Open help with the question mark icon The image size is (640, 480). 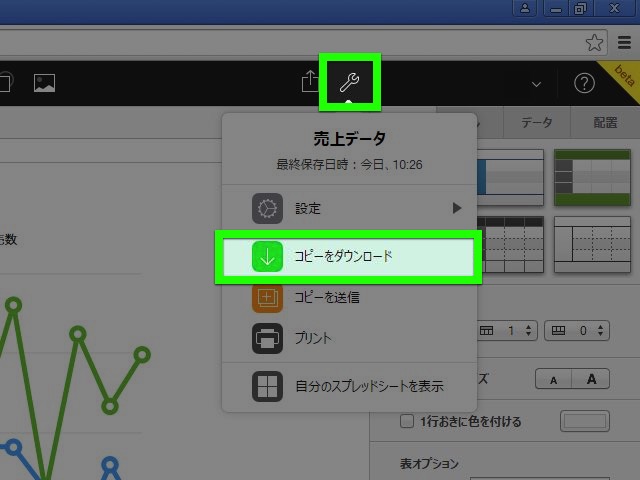click(x=584, y=83)
